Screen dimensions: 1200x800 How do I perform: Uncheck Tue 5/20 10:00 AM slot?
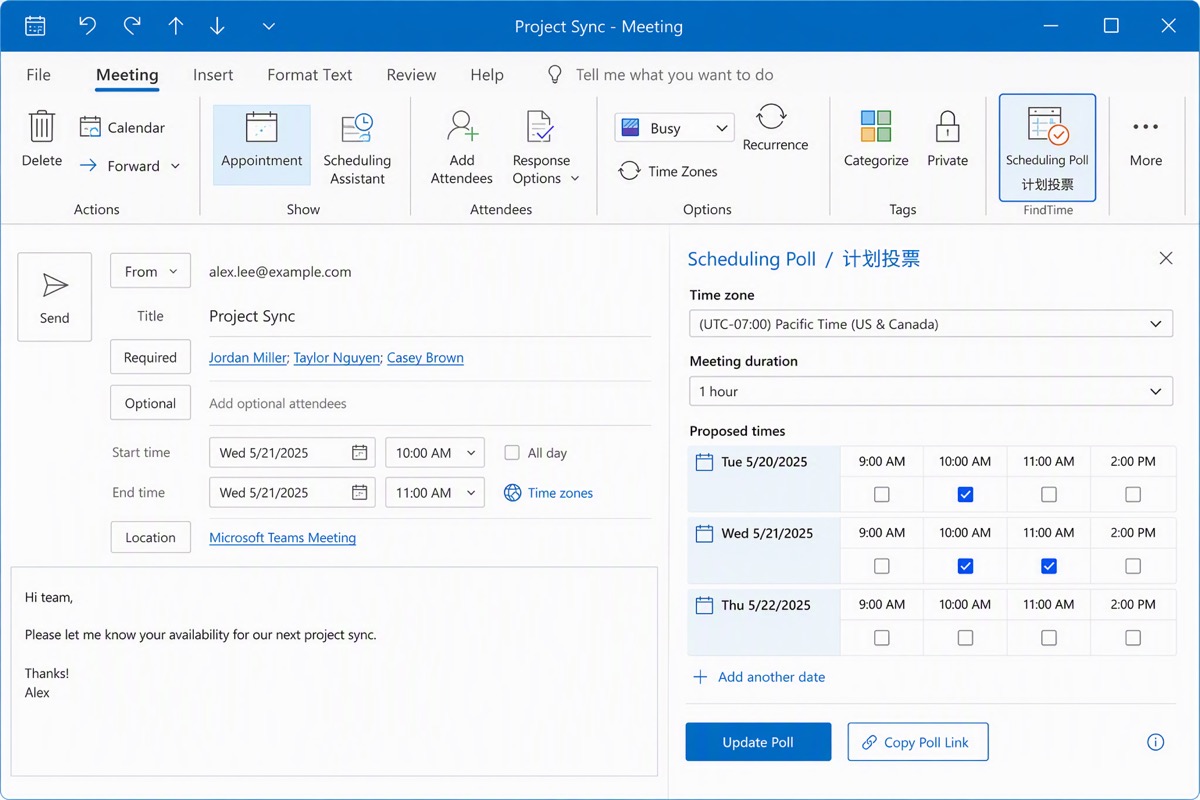[965, 494]
